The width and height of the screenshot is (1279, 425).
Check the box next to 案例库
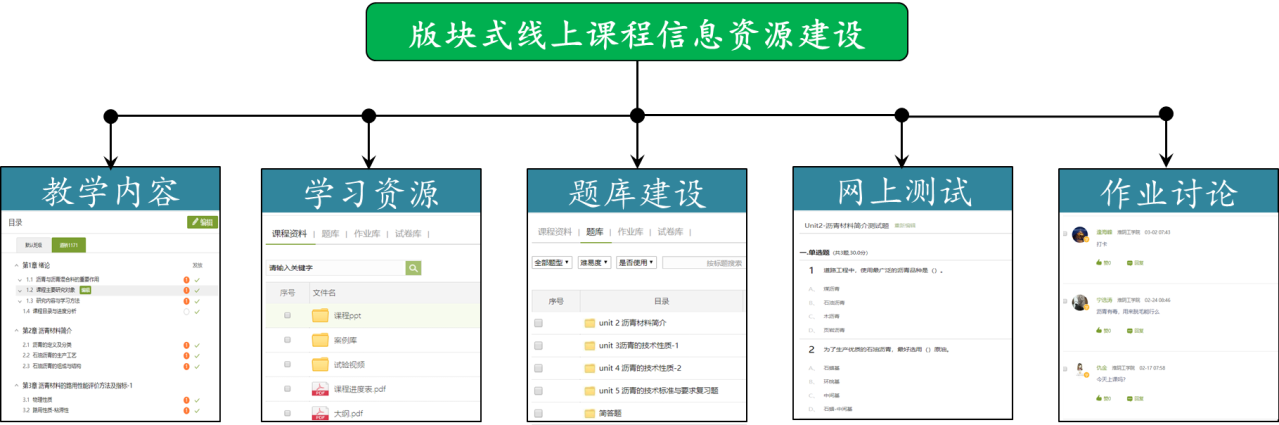(x=287, y=340)
